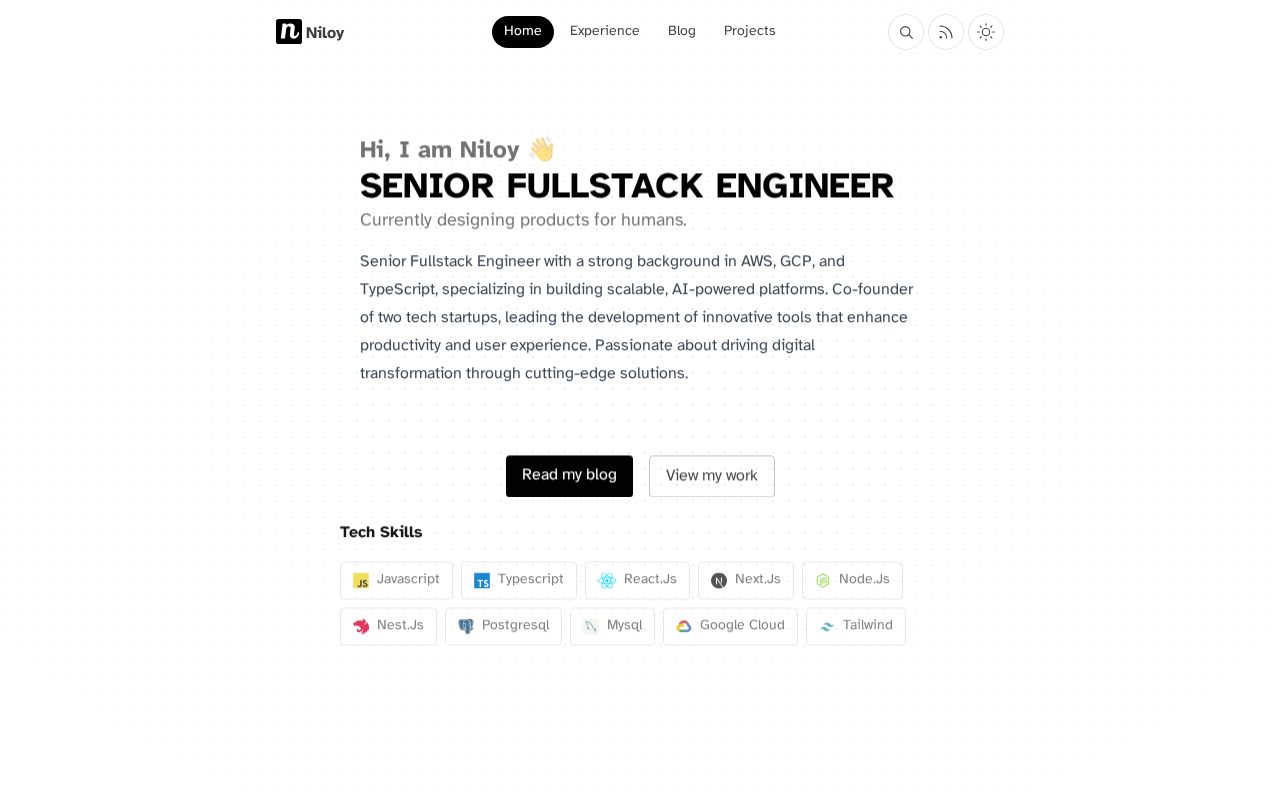Go to the Home nav tab

(x=523, y=32)
